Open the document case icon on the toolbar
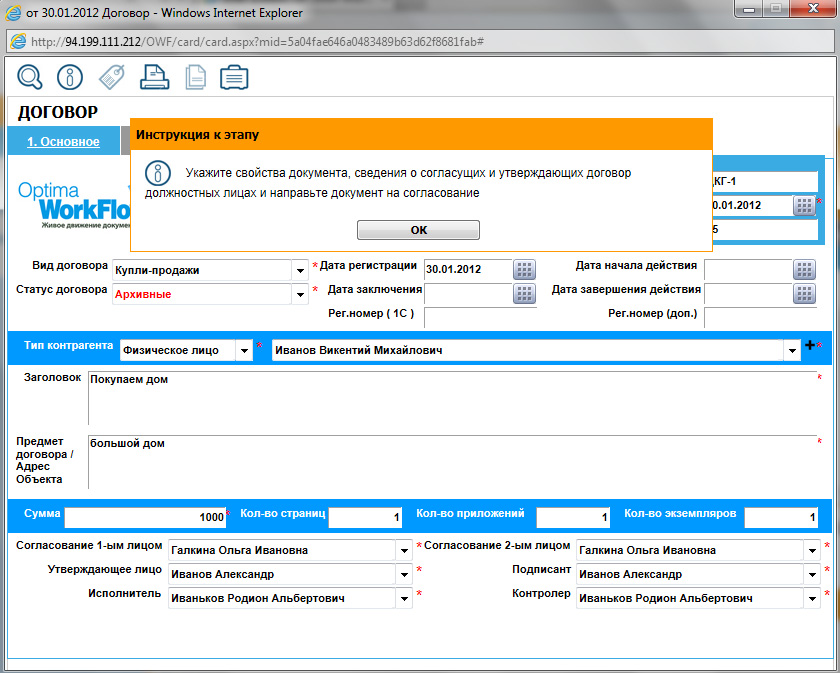 click(233, 76)
